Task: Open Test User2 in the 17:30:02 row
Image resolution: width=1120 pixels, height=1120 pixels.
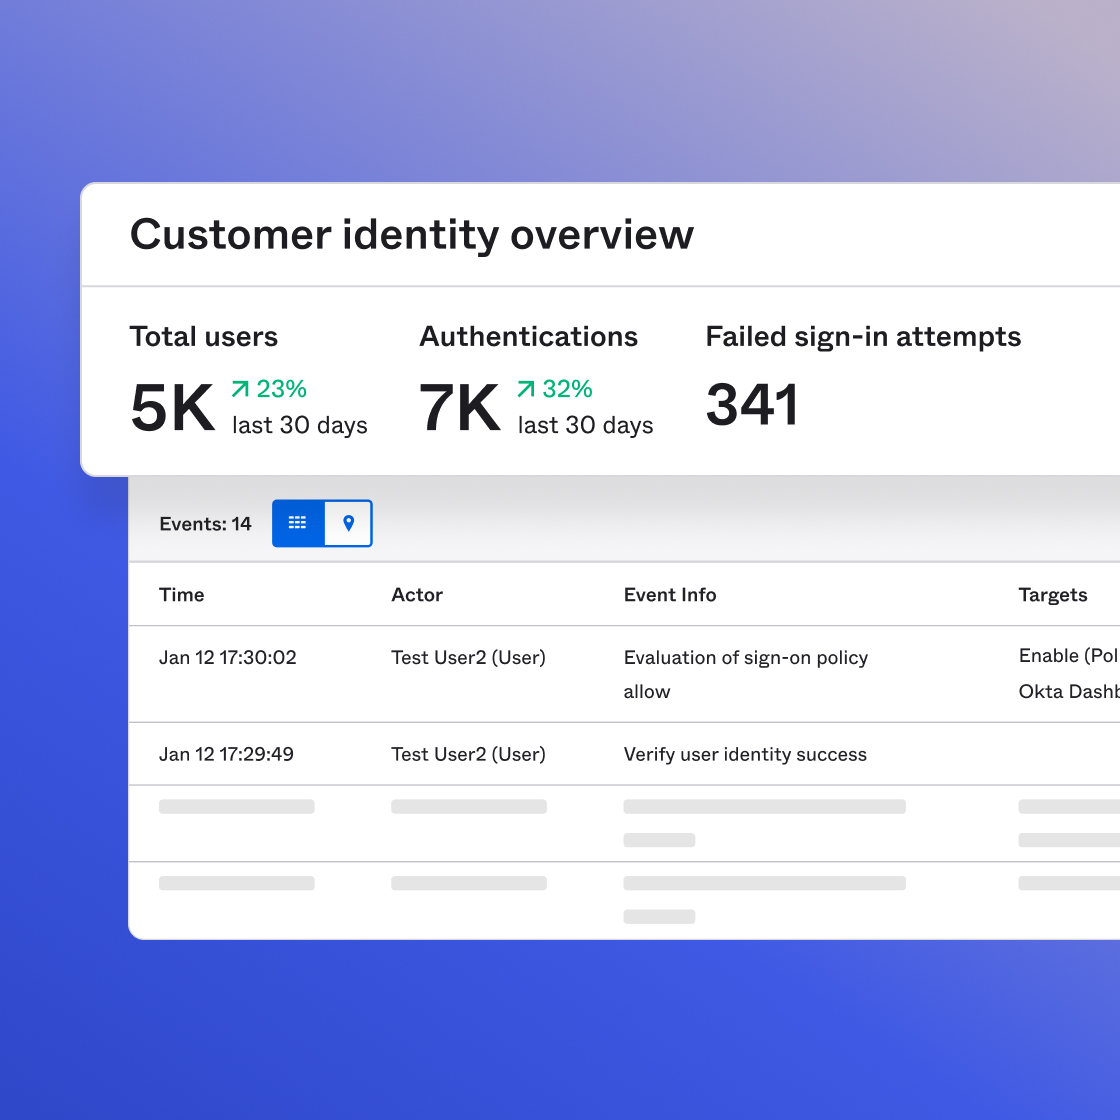Action: [x=468, y=658]
